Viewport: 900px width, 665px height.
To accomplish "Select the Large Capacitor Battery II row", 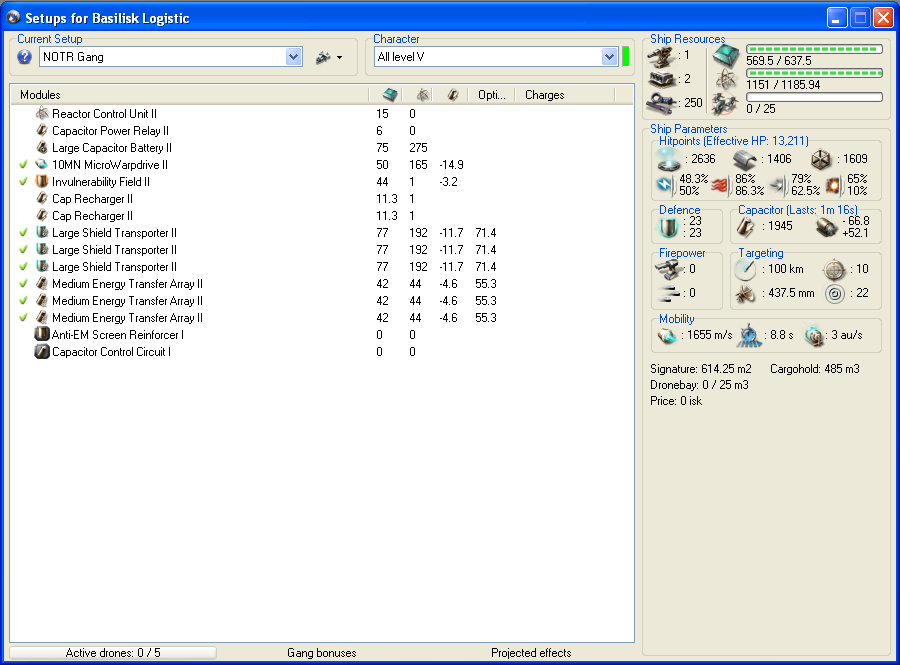I will (322, 148).
